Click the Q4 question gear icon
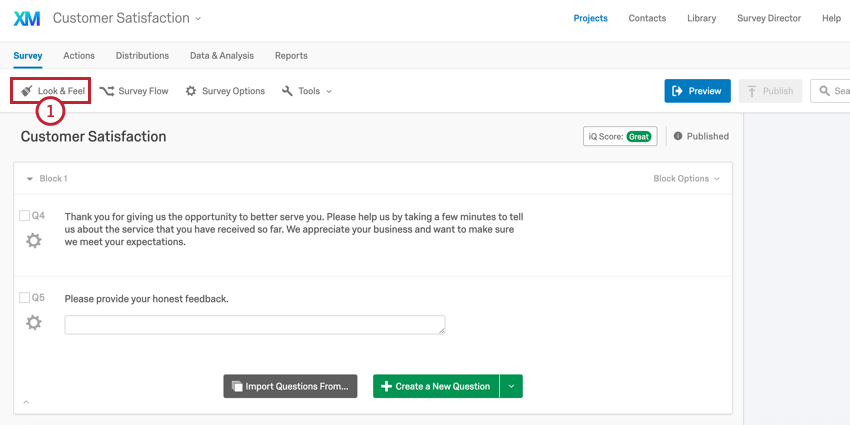Viewport: 850px width, 425px height. [34, 241]
